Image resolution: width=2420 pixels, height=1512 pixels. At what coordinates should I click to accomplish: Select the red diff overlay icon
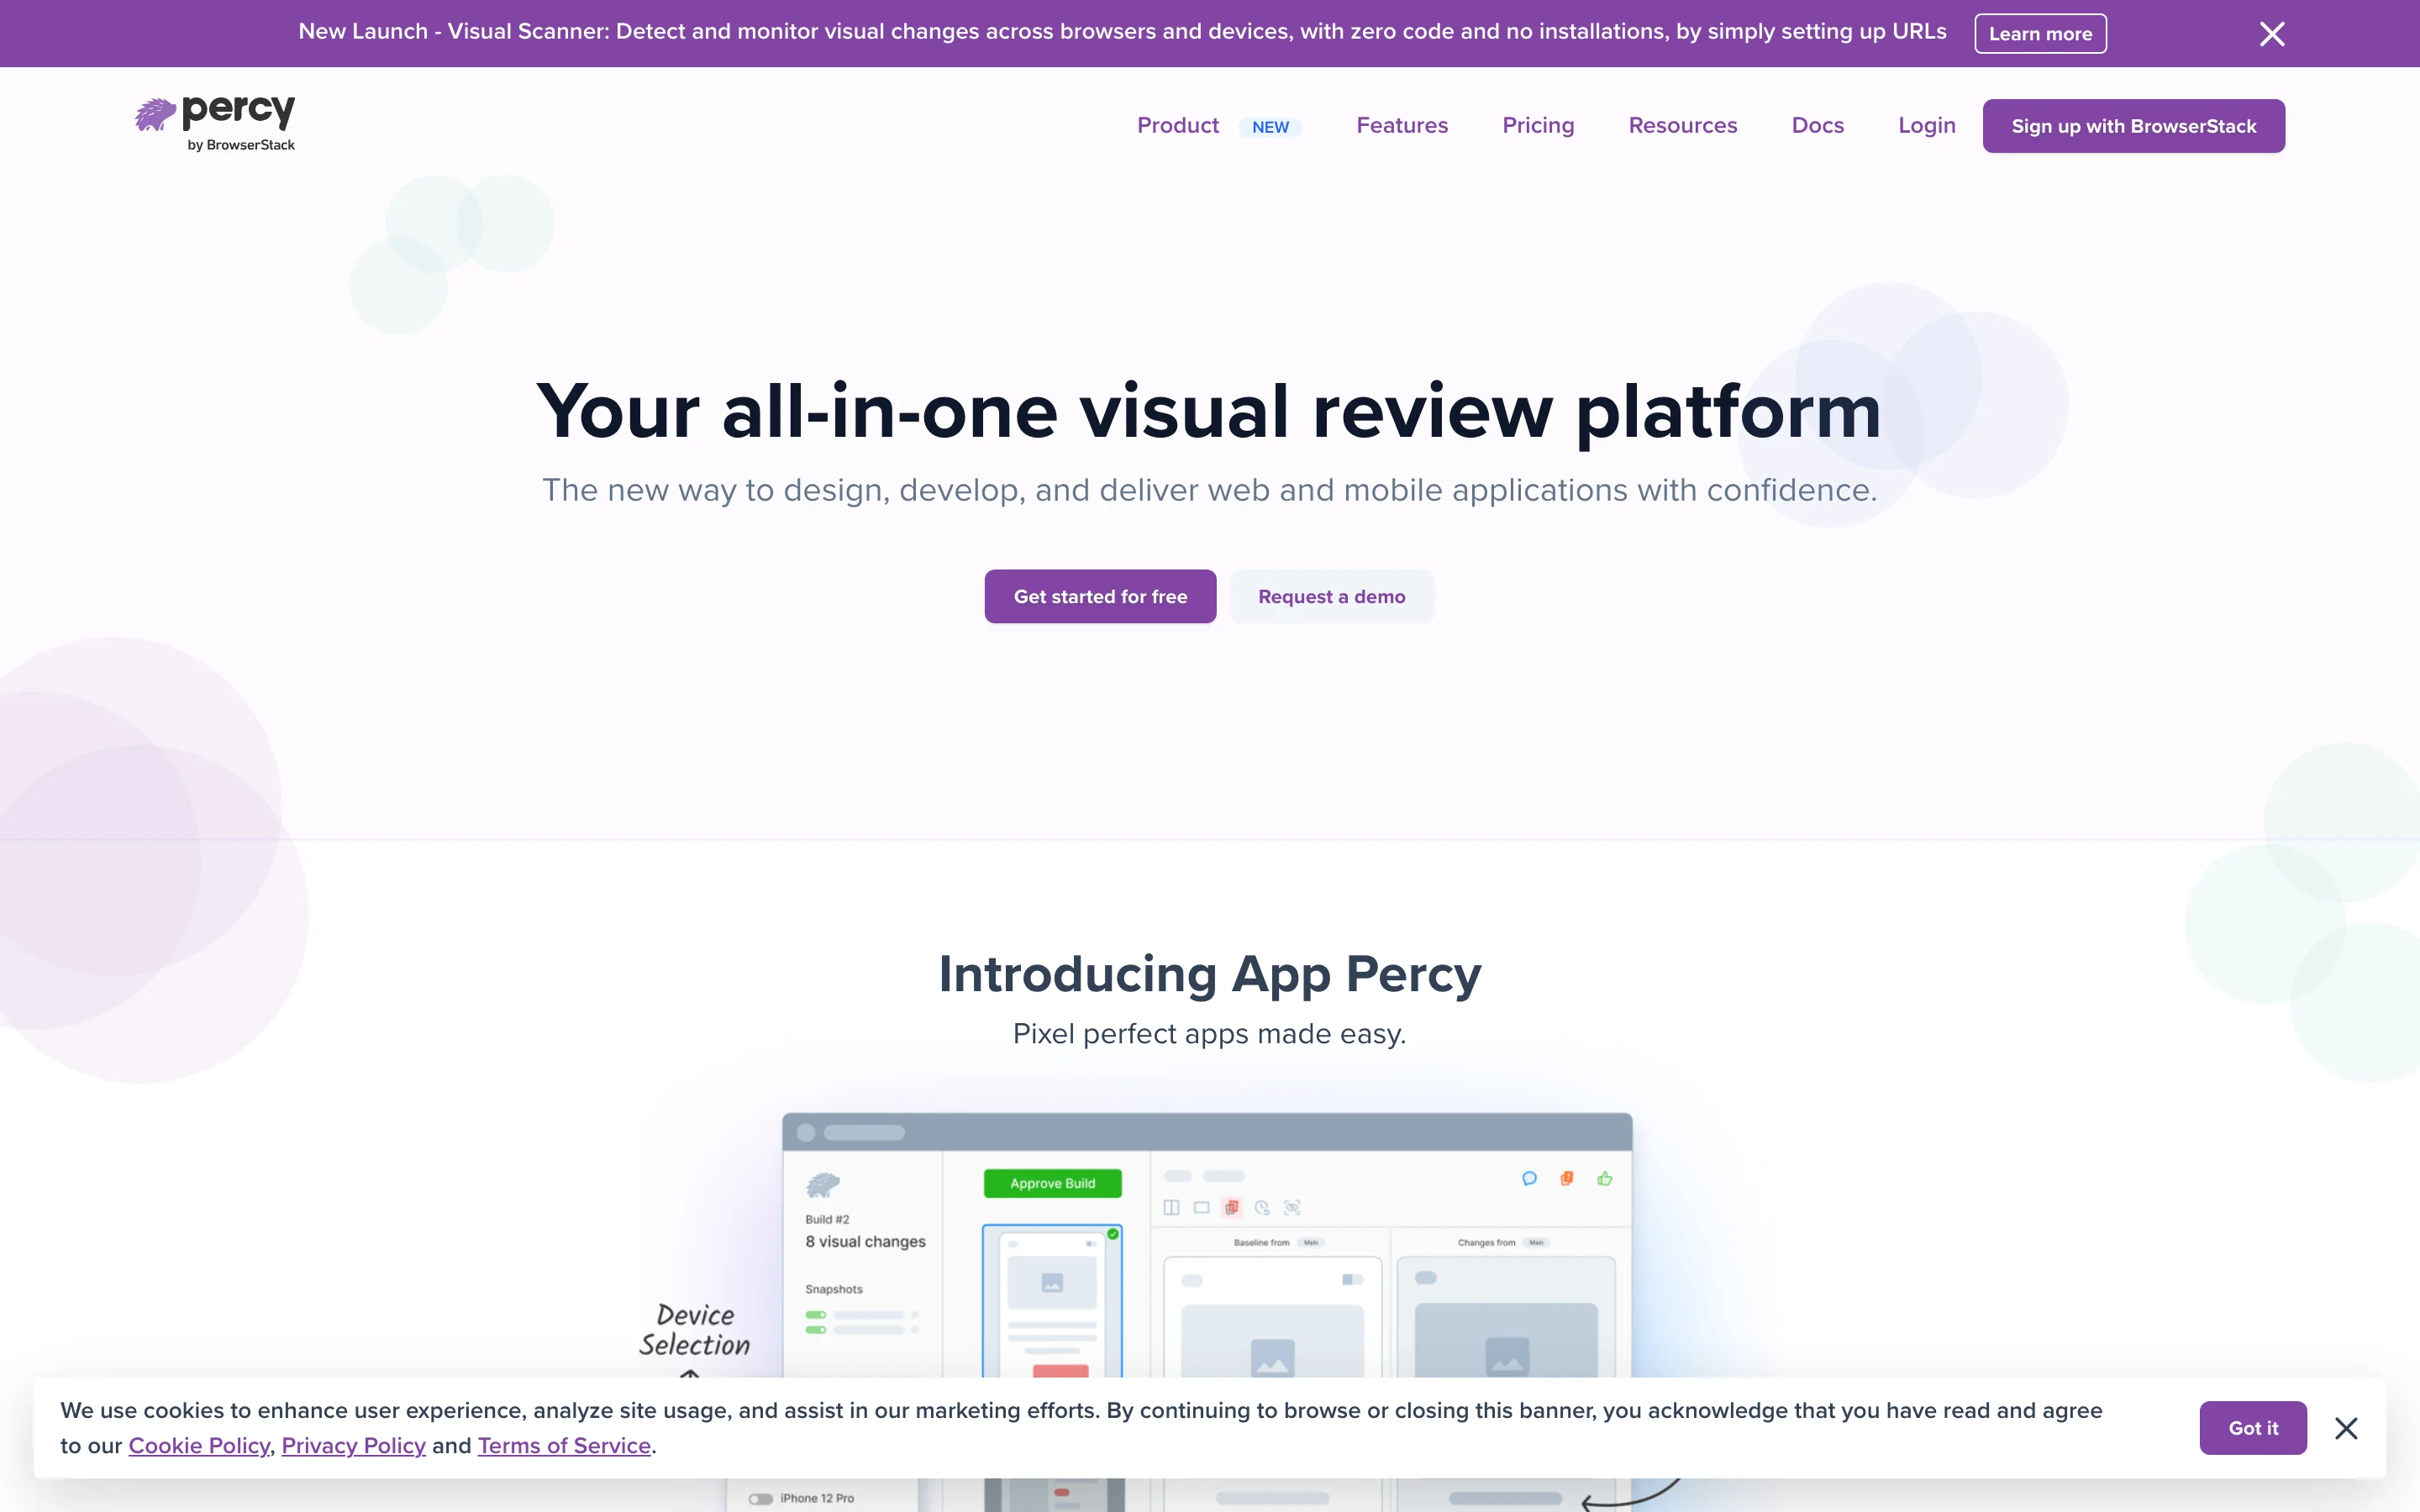tap(1232, 1208)
